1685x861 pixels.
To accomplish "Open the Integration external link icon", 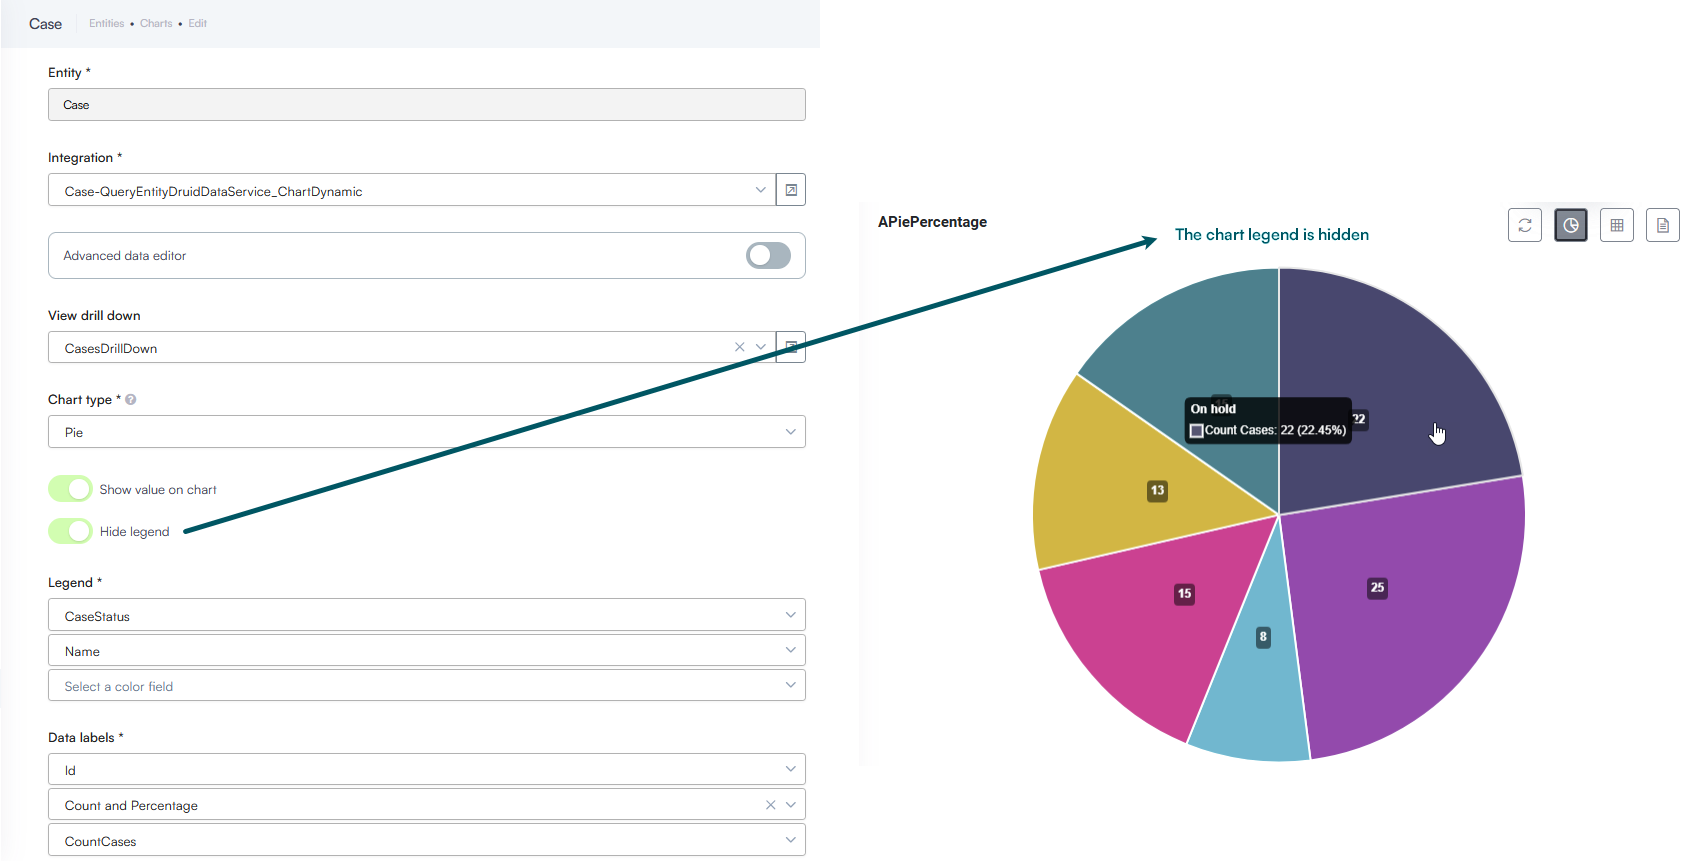I will [791, 190].
